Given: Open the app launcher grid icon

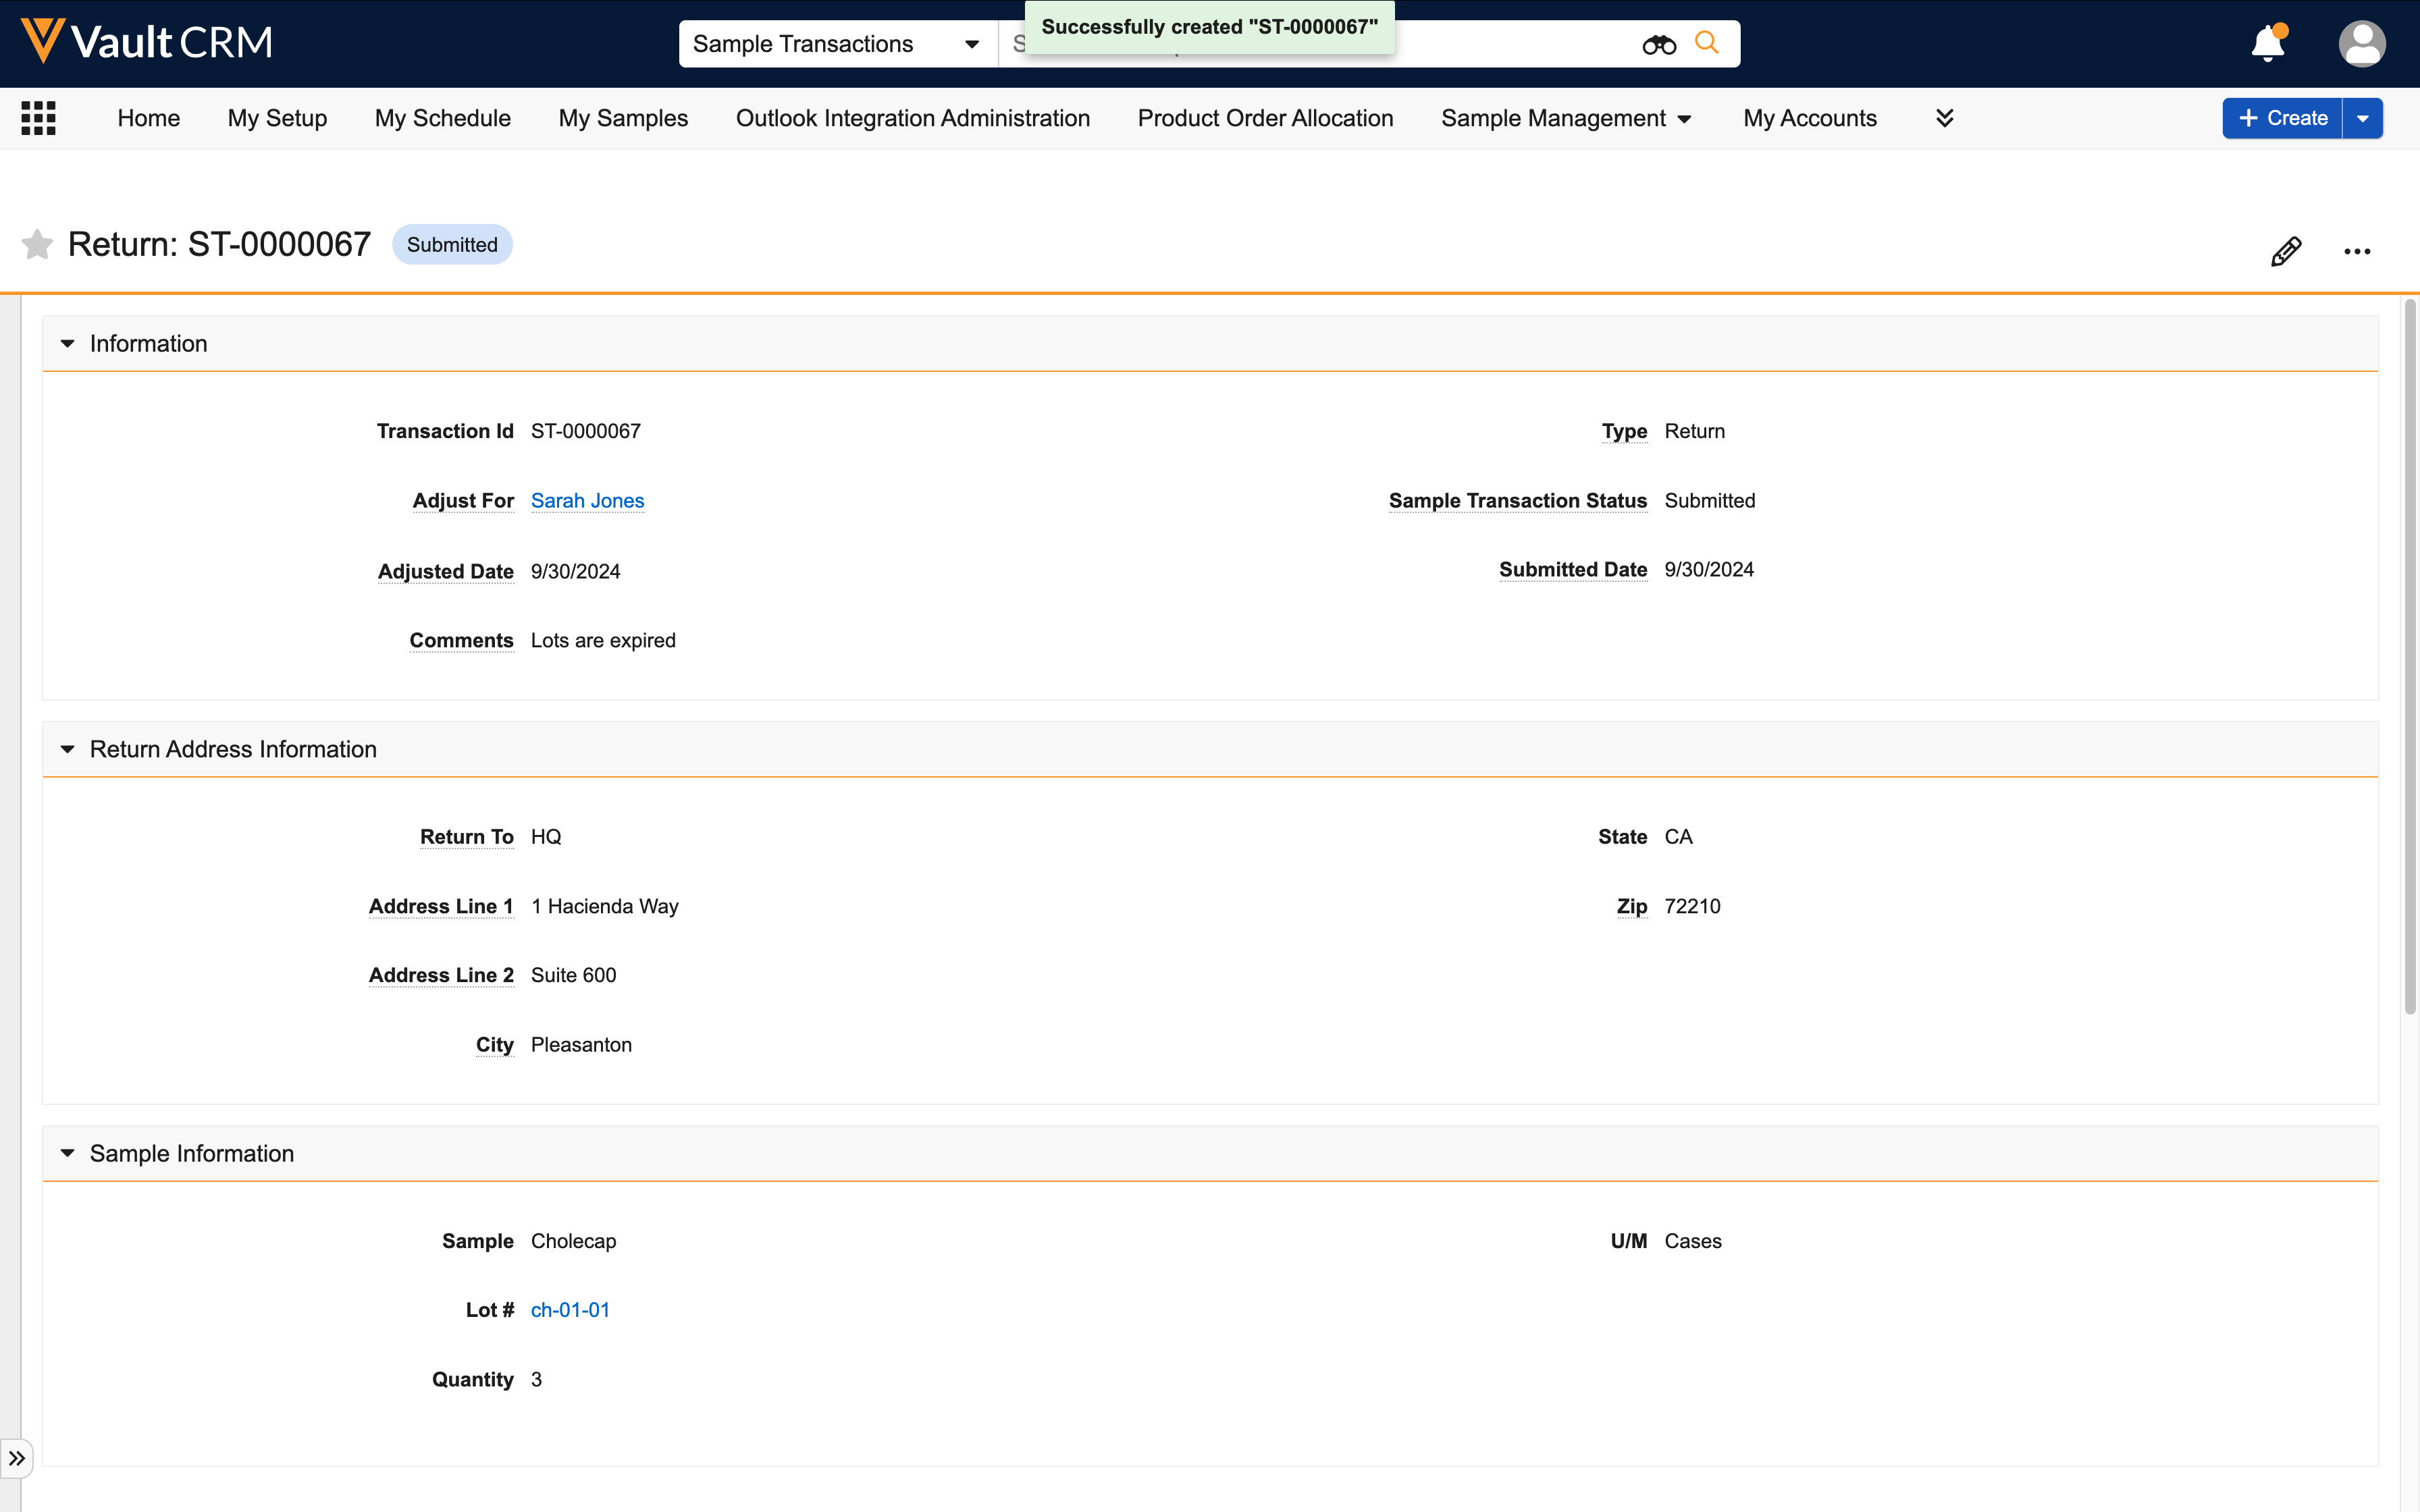Looking at the screenshot, I should coord(38,118).
